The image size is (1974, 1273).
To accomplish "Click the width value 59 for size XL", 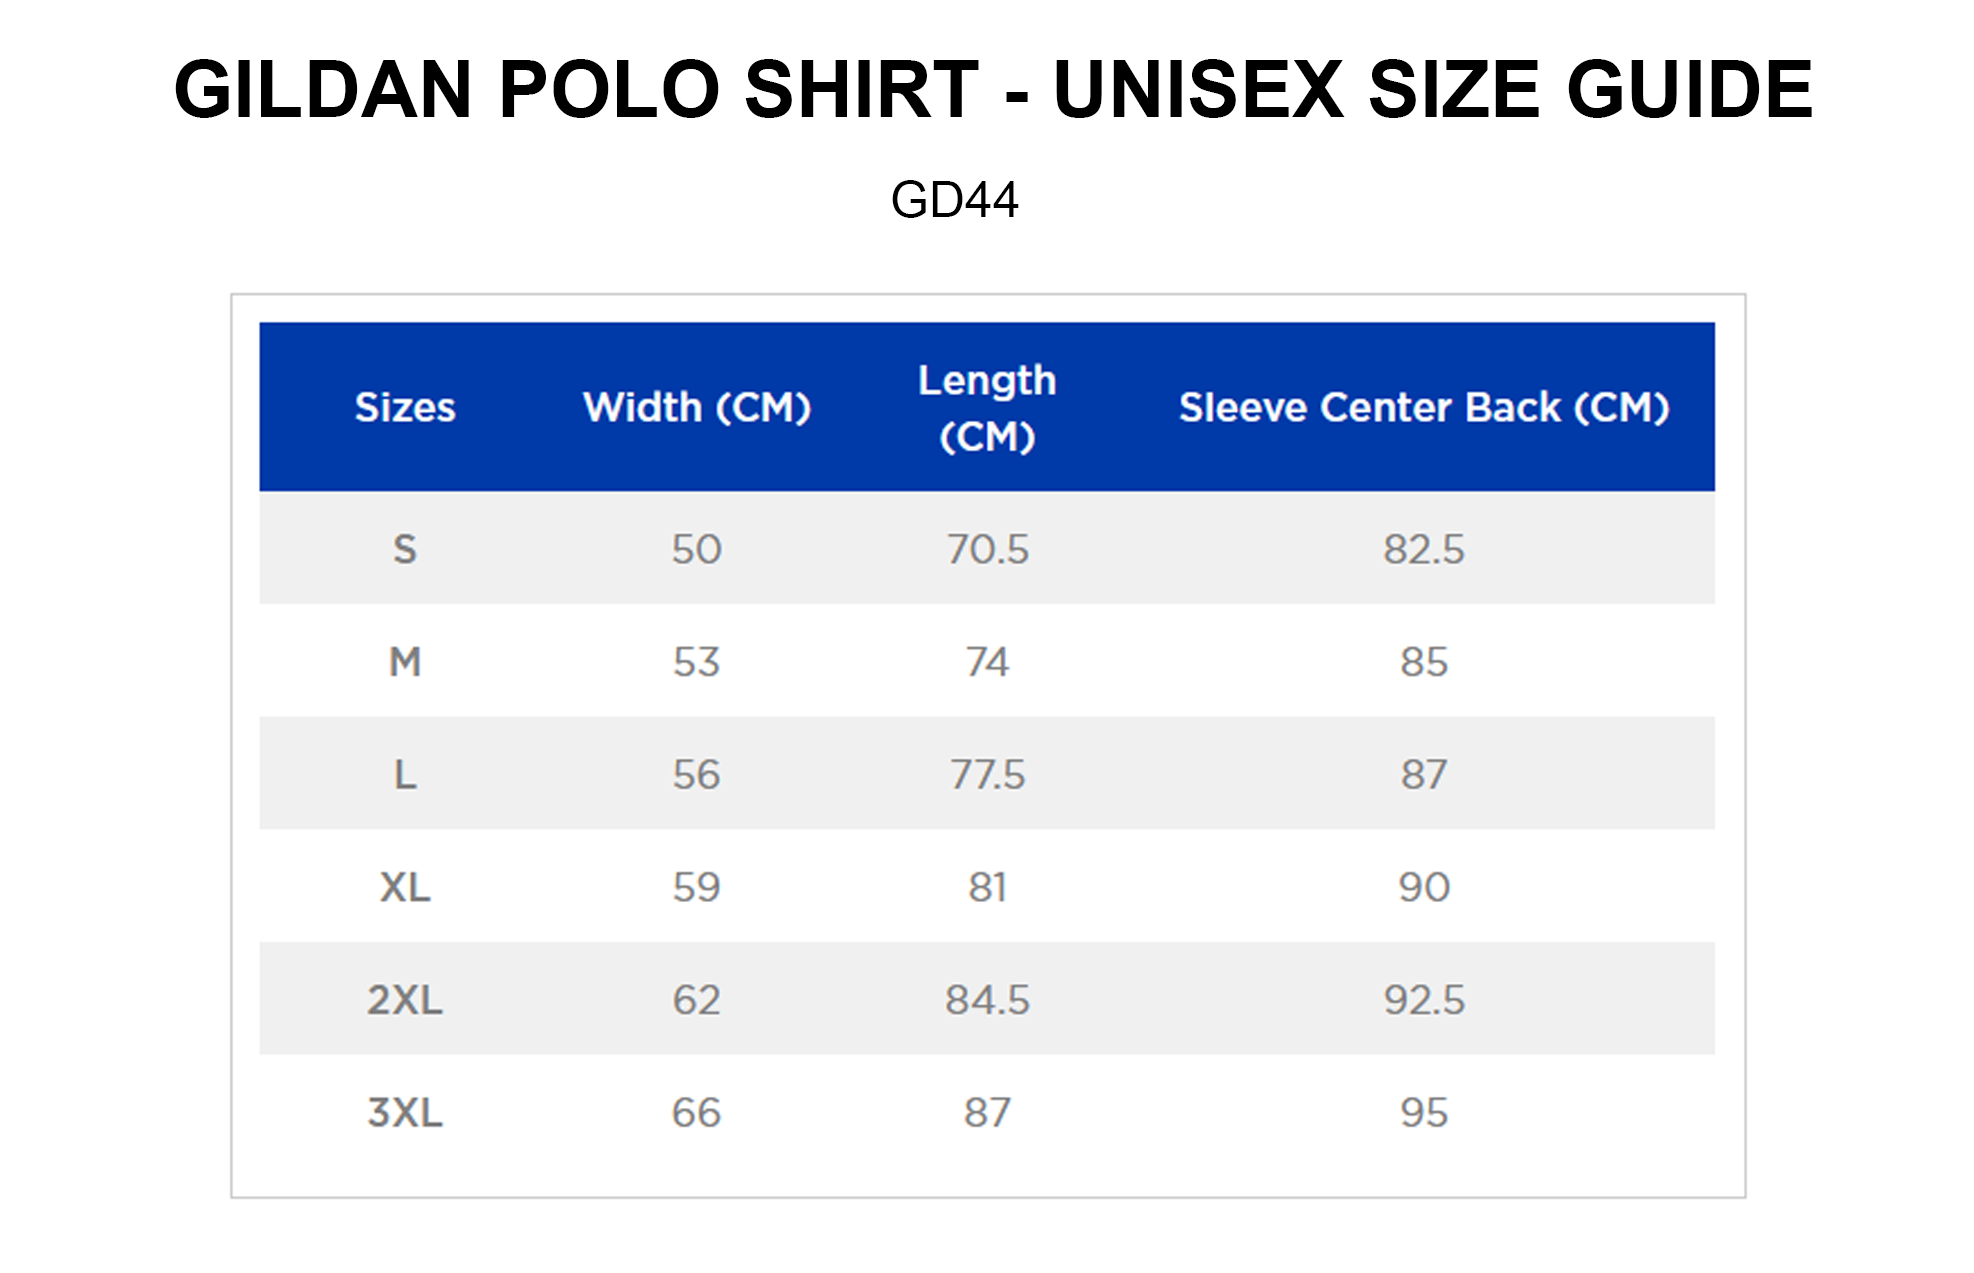I will click(696, 887).
